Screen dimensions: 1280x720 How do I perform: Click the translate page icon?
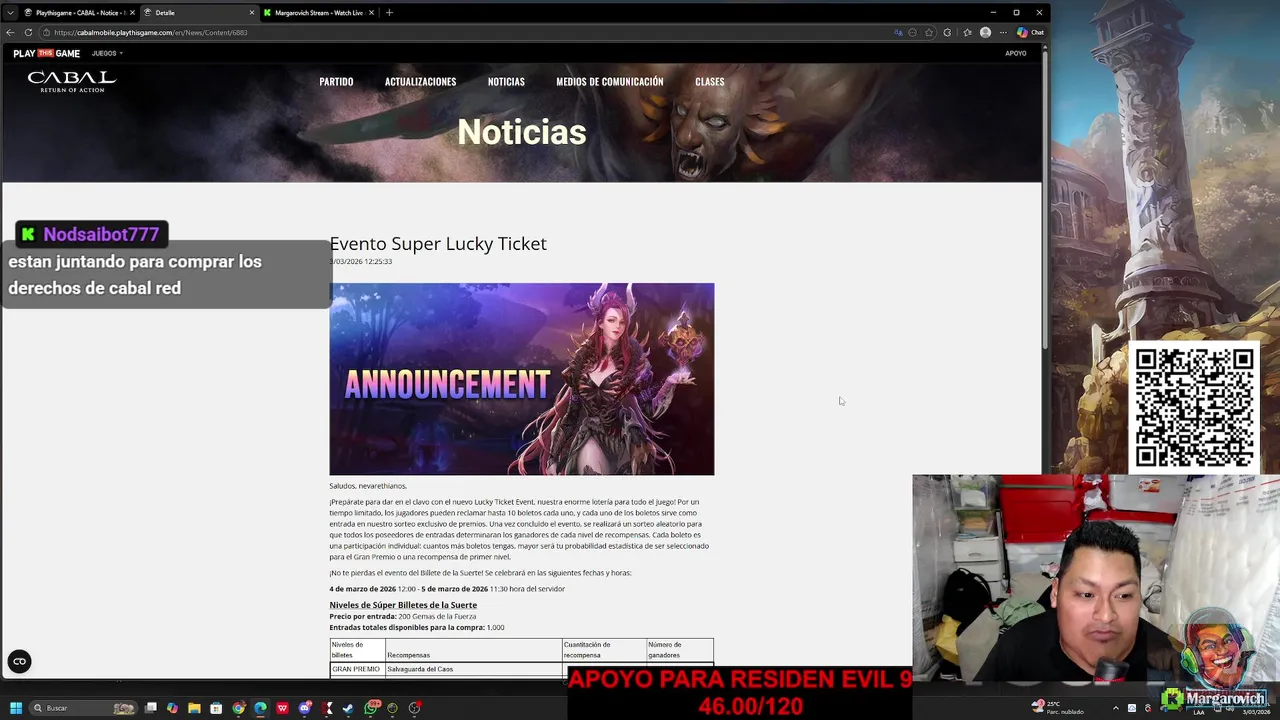898,32
